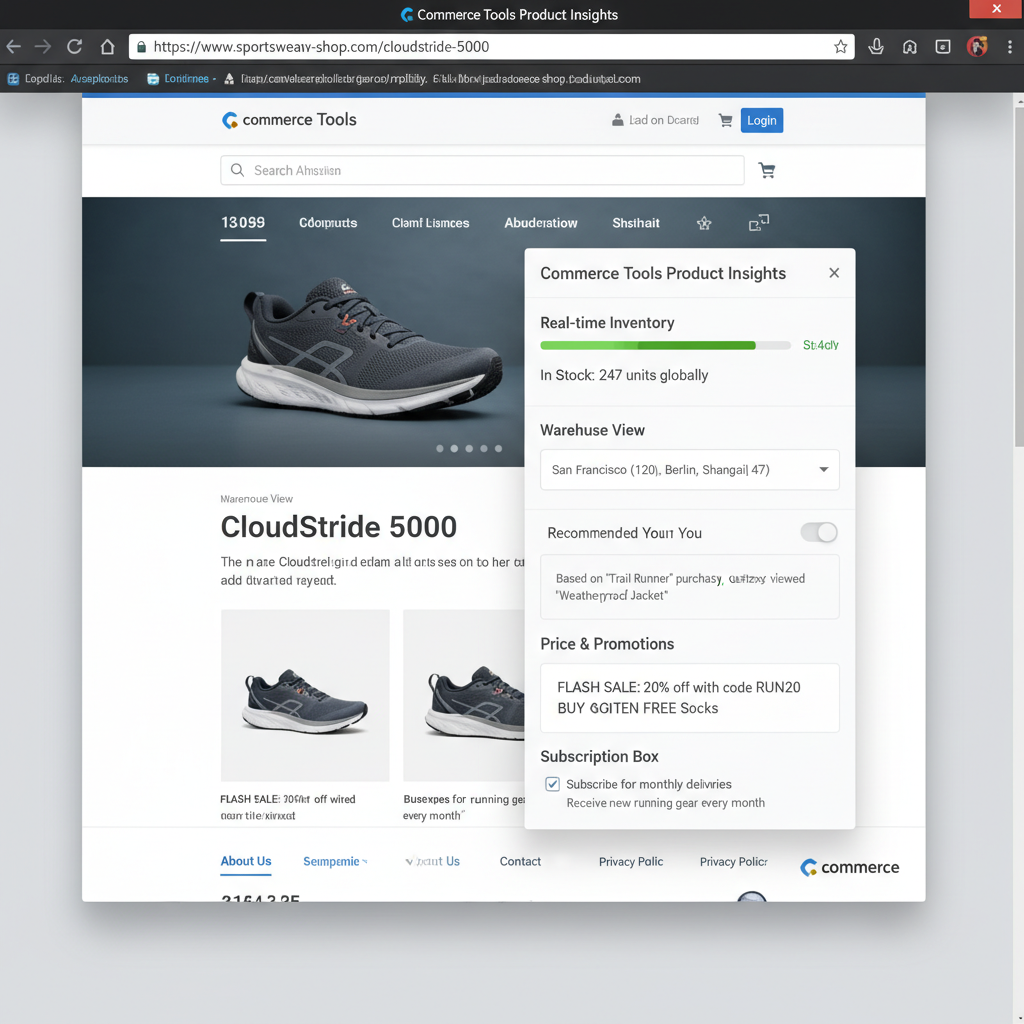This screenshot has height=1024, width=1024.
Task: Go forward with the browser forward arrow
Action: point(42,46)
